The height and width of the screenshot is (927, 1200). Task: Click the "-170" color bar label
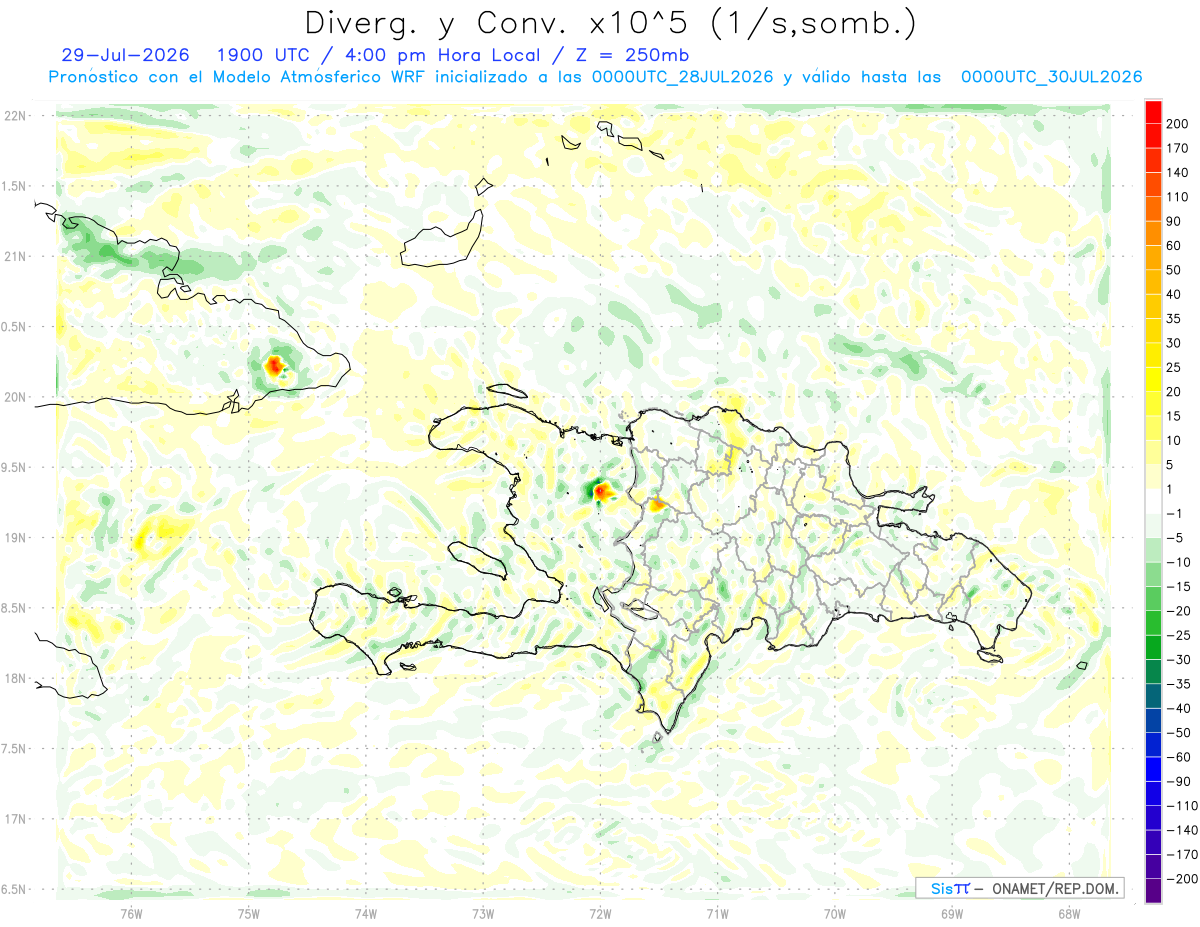(1181, 855)
